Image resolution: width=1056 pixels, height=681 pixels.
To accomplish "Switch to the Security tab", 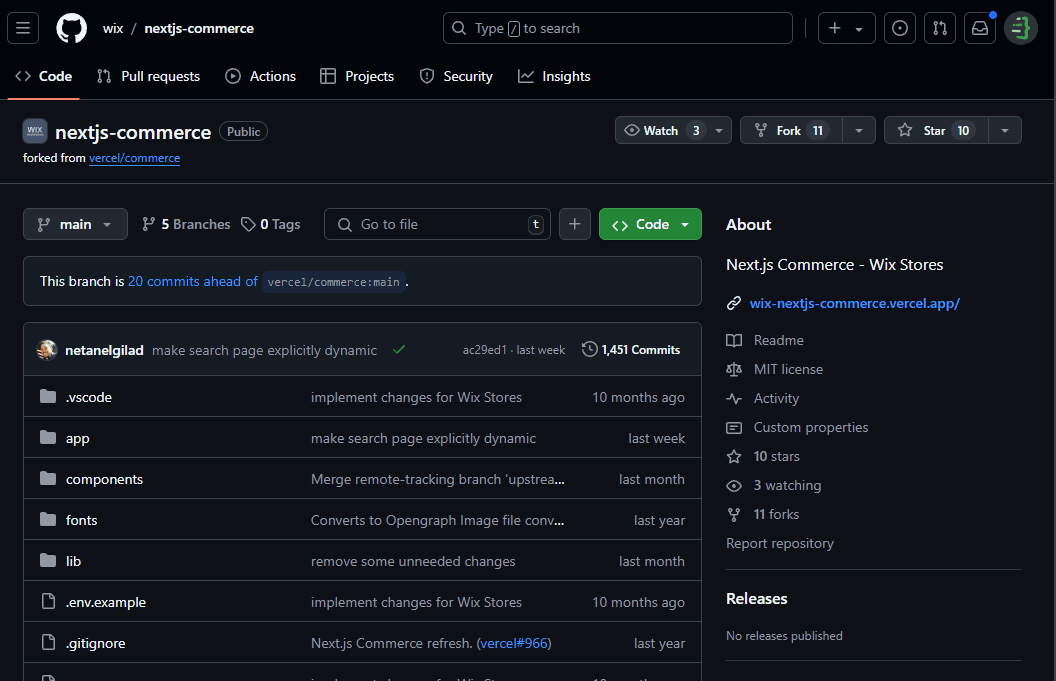I will [456, 76].
